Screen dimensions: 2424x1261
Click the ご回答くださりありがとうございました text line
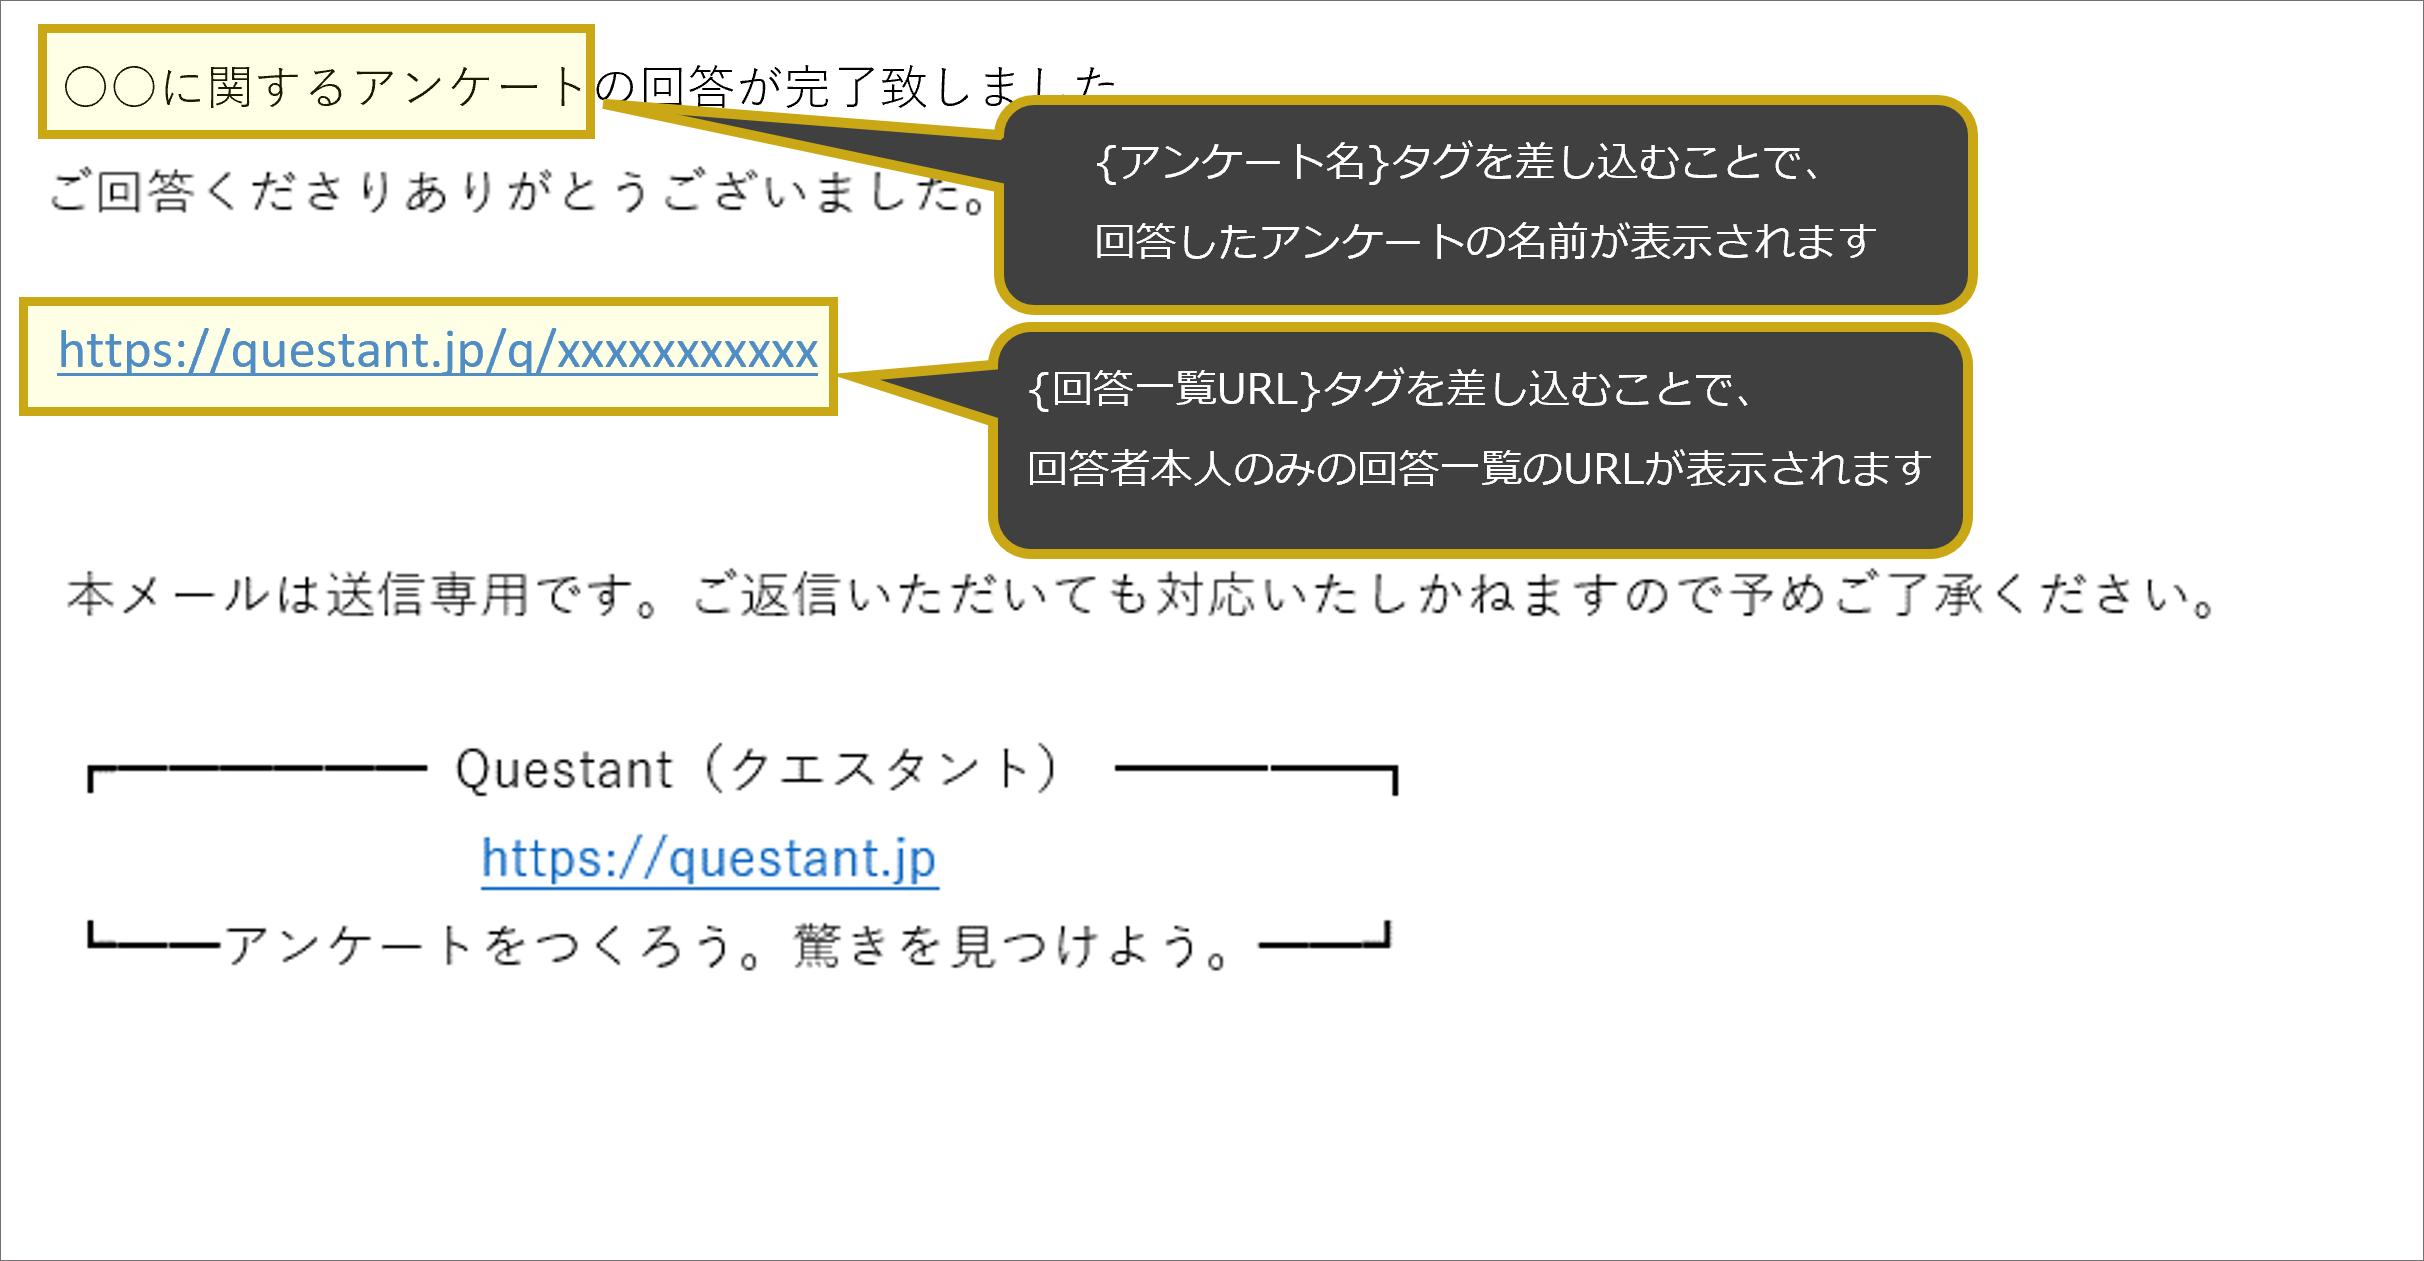click(x=518, y=191)
